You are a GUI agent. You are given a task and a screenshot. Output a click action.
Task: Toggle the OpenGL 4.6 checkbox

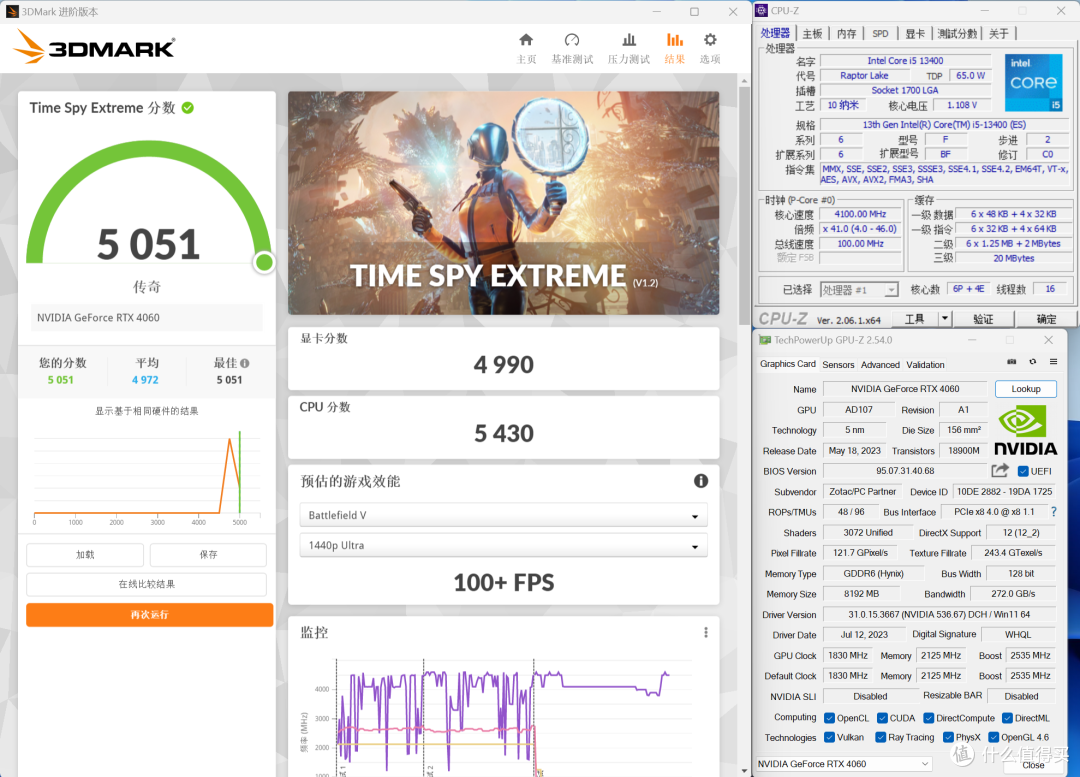[x=993, y=737]
